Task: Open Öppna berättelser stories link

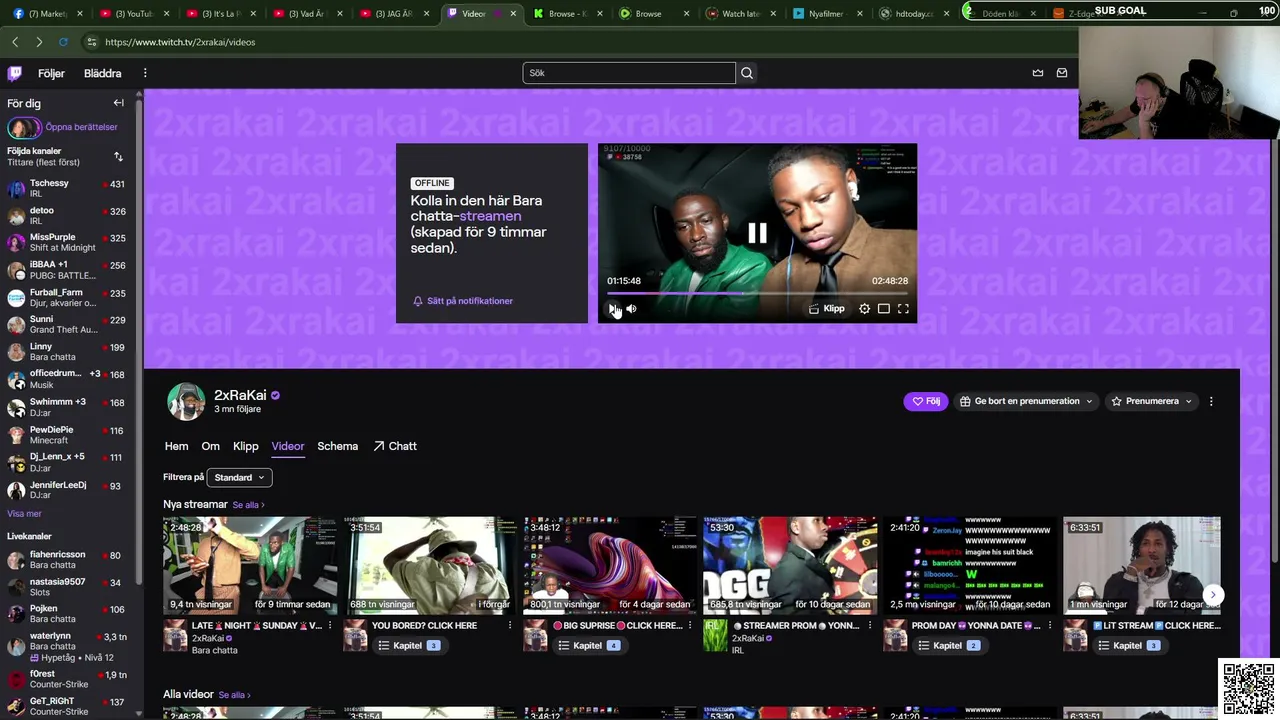Action: point(81,127)
